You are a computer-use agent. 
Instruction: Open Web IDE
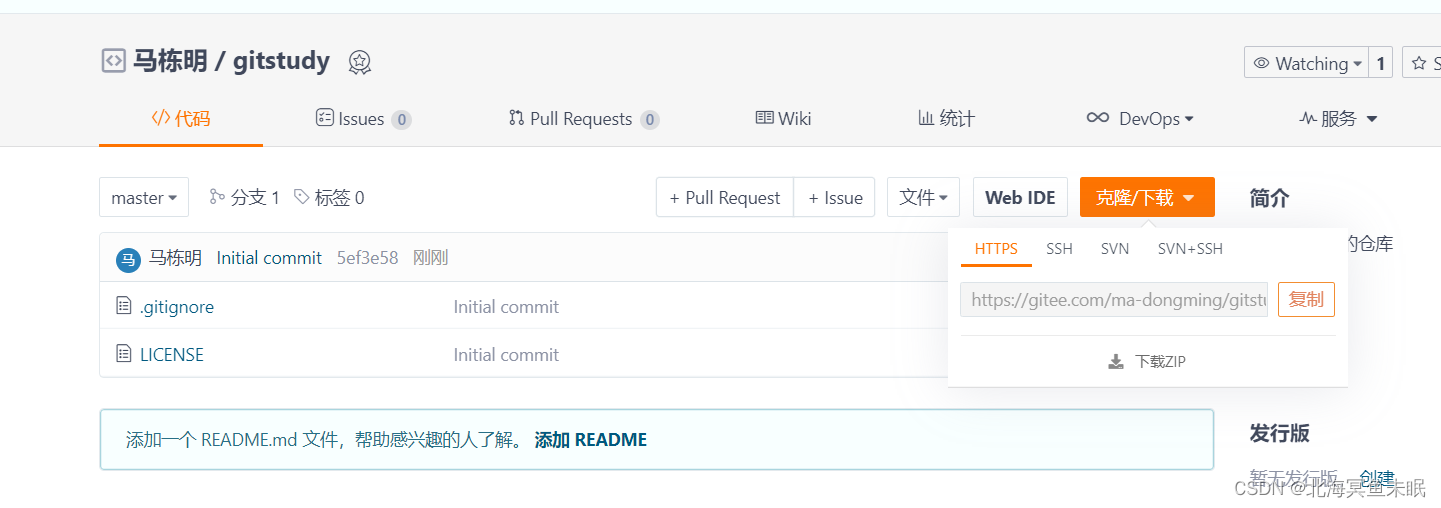click(1020, 197)
